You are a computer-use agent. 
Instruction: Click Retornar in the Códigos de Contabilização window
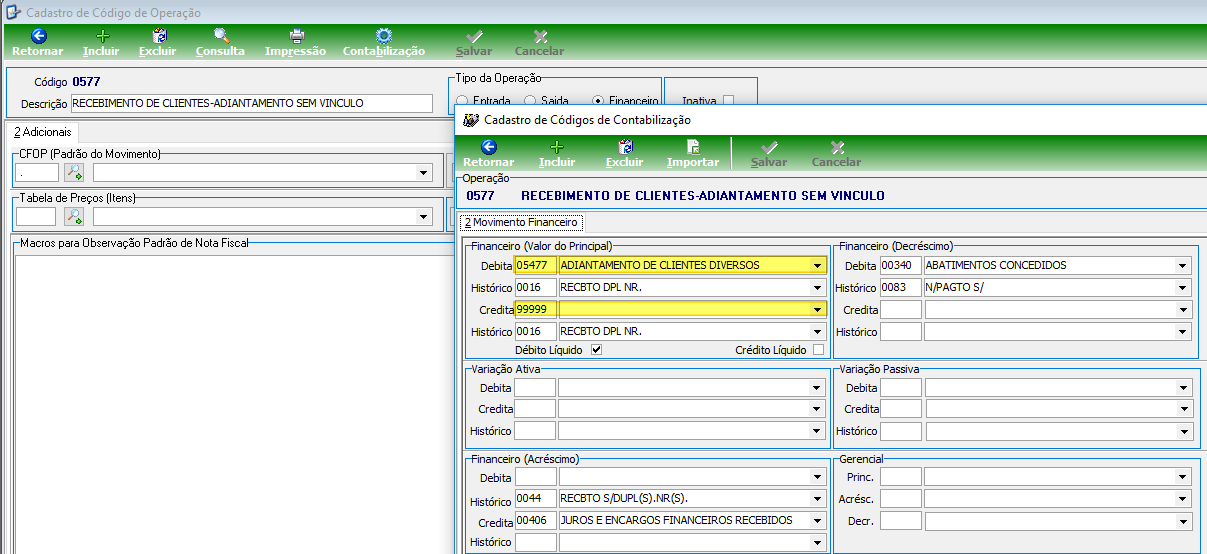point(489,153)
